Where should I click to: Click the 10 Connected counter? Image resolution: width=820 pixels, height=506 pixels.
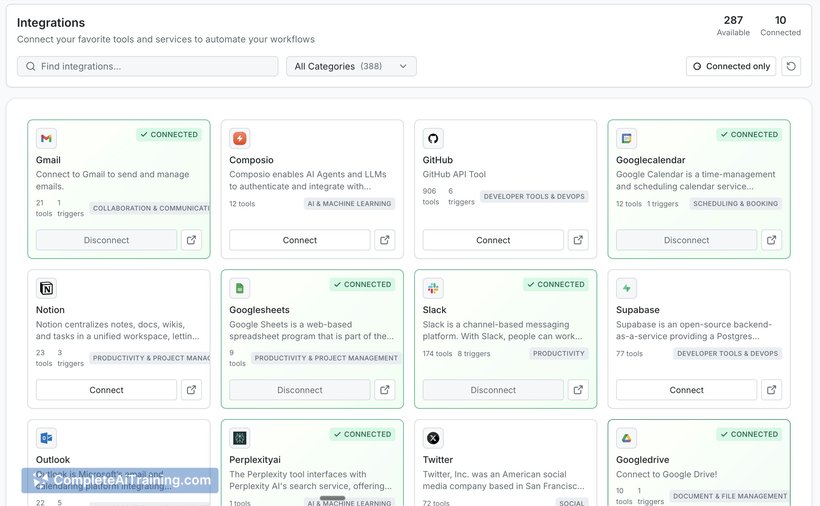click(x=780, y=26)
